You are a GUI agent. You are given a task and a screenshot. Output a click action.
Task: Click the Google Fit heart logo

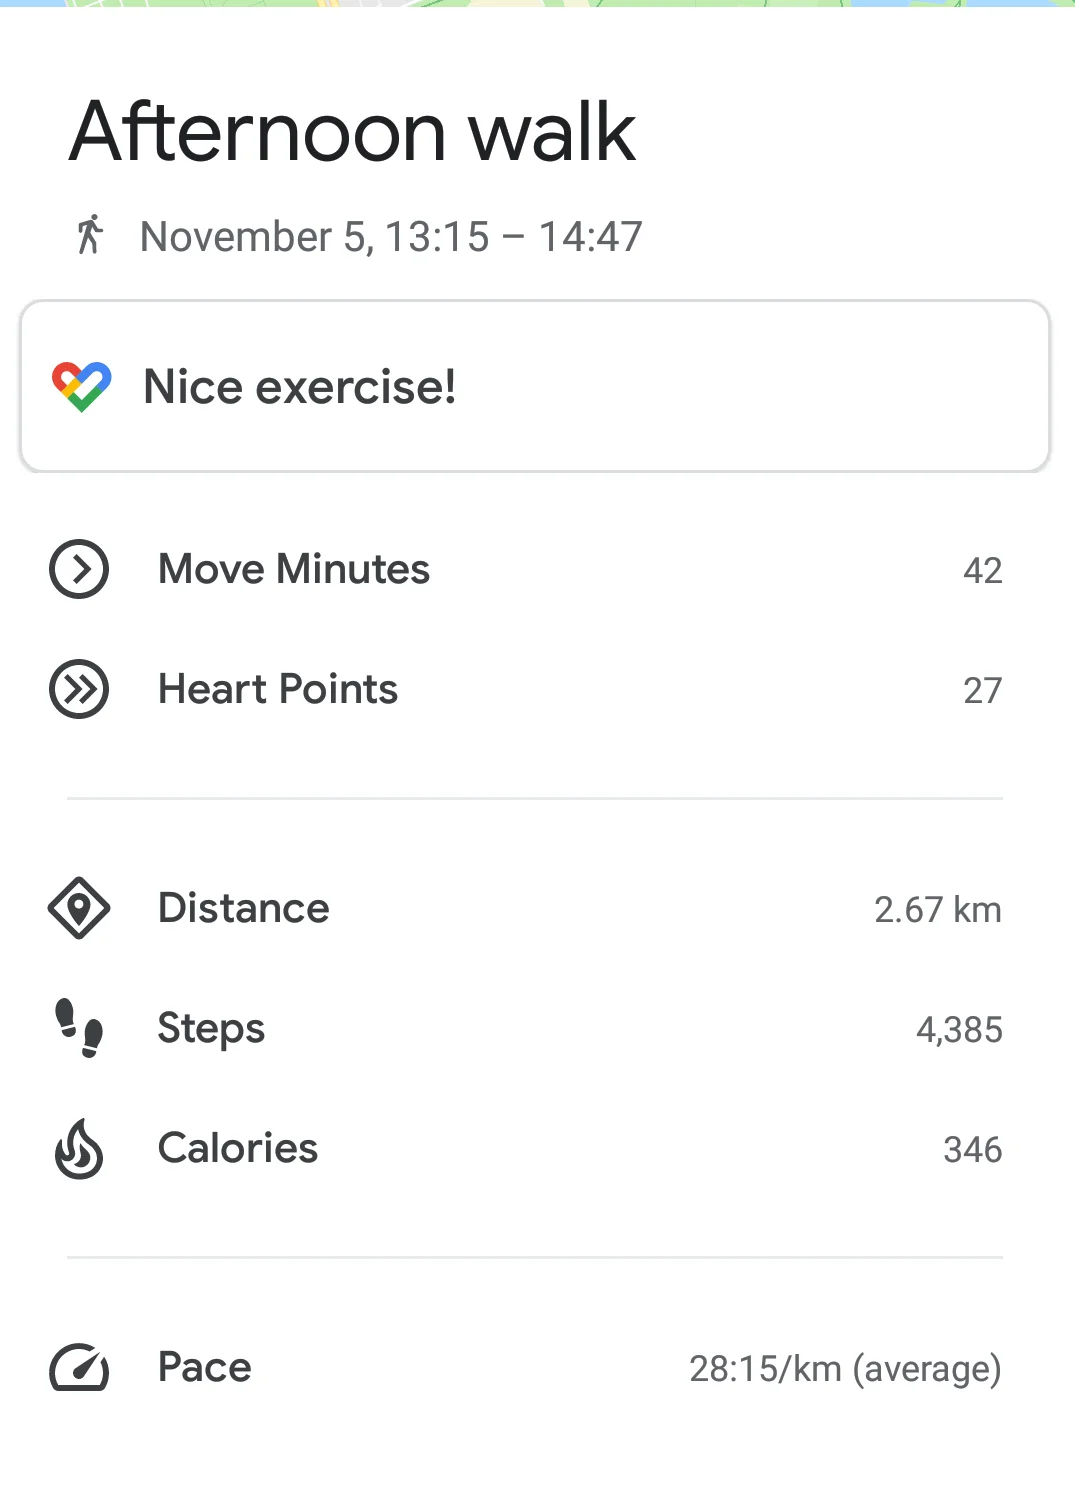pos(82,387)
